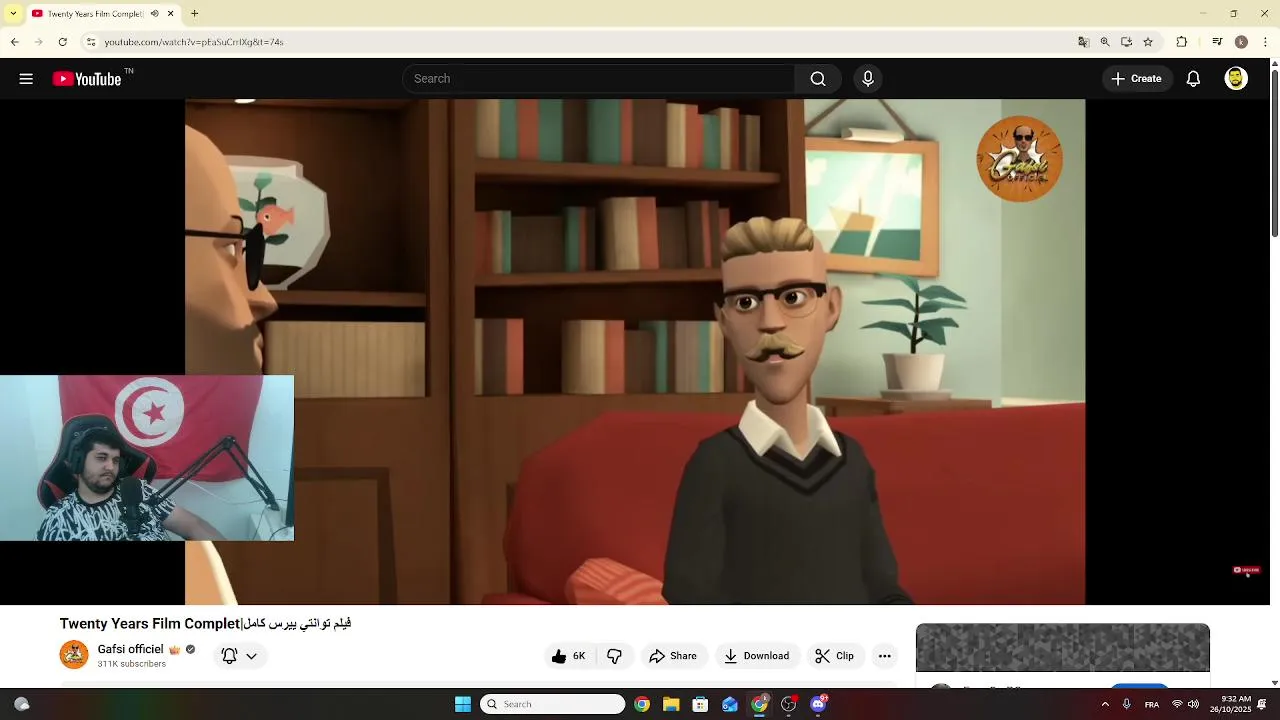Translate this page icon
Image resolution: width=1280 pixels, height=720 pixels.
point(1083,42)
